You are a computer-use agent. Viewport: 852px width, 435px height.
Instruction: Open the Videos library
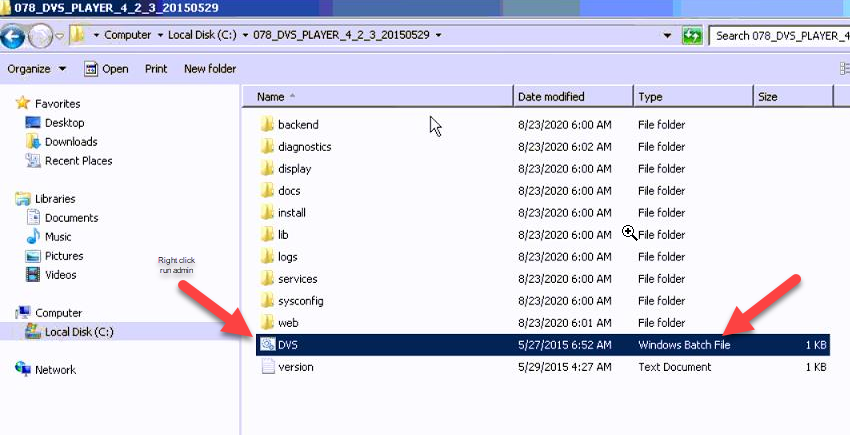pyautogui.click(x=60, y=275)
